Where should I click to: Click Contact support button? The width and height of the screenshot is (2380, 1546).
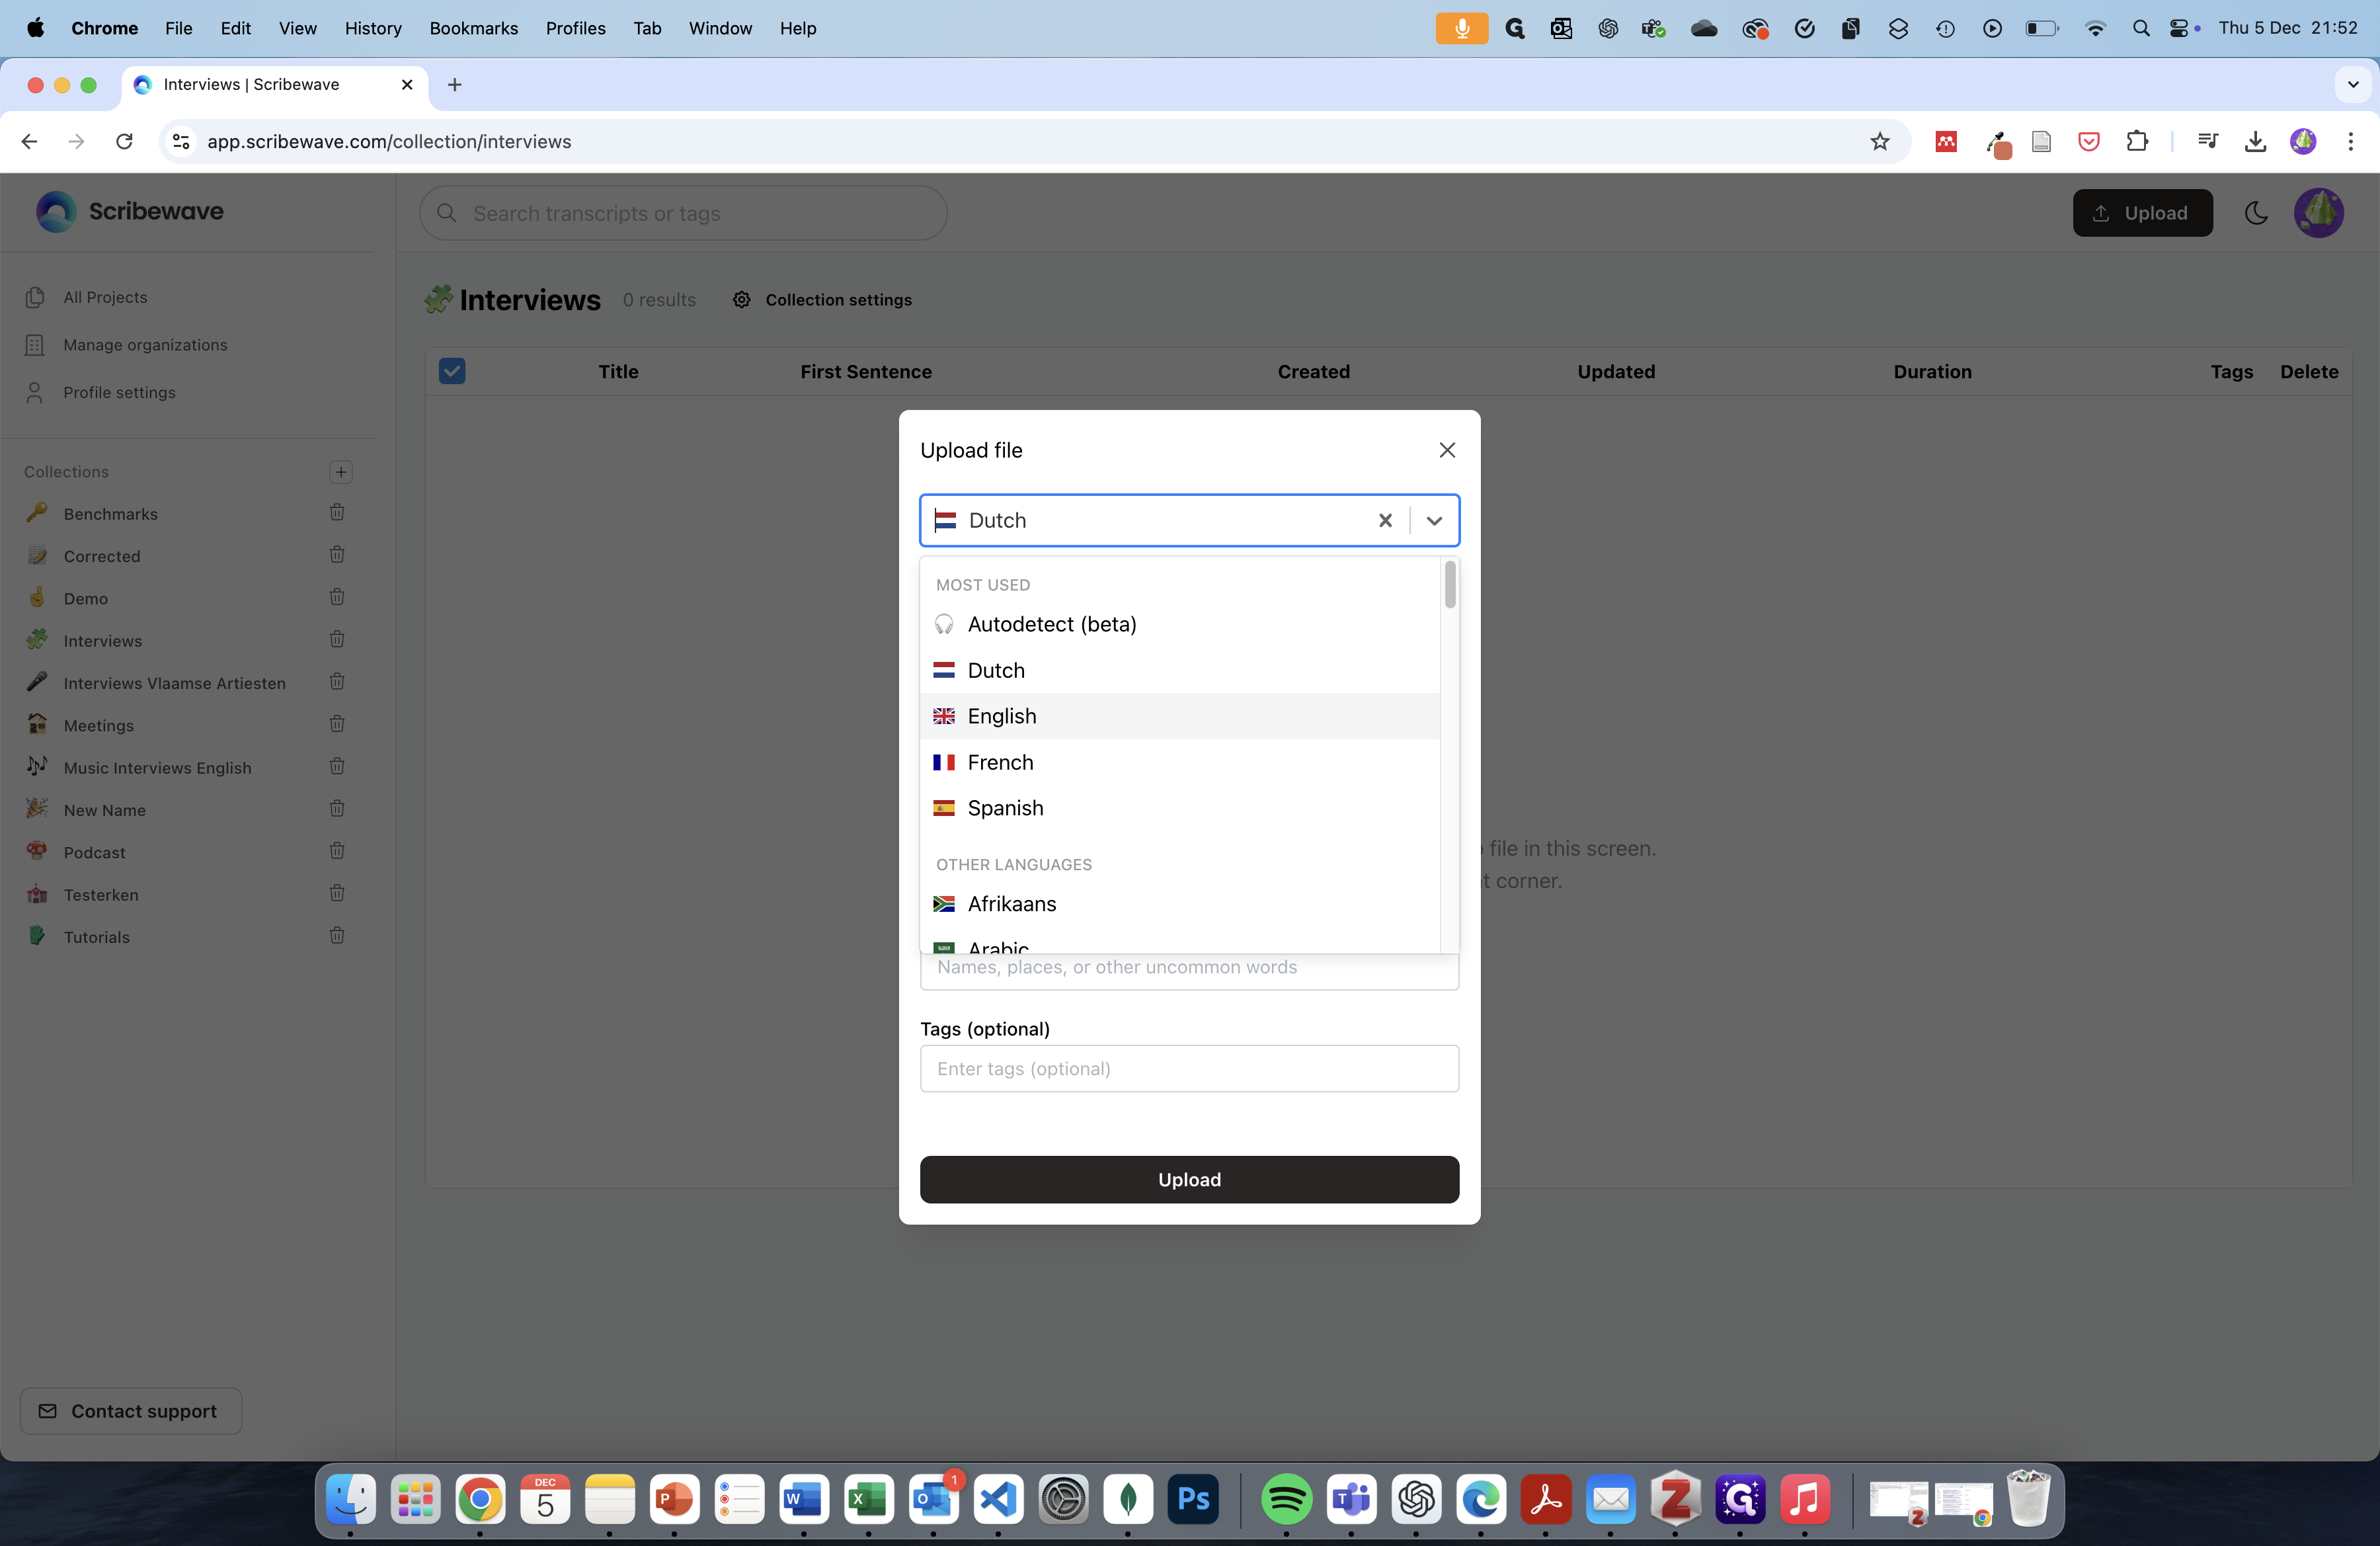coord(131,1411)
